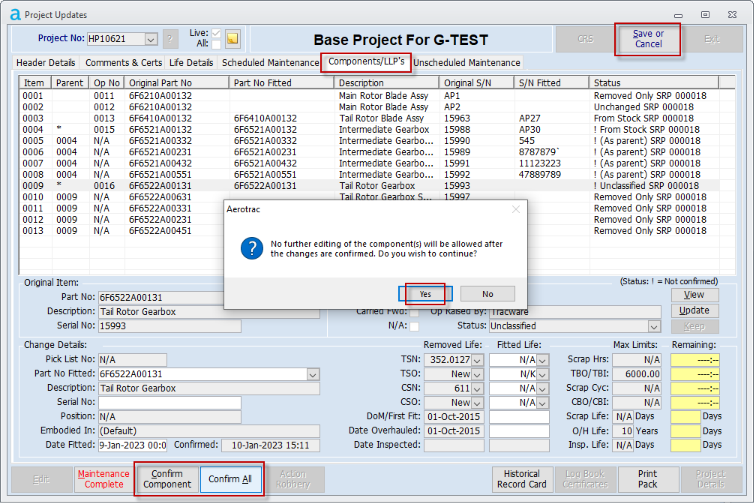Click the Confirm All button
The height and width of the screenshot is (503, 754).
tap(230, 479)
